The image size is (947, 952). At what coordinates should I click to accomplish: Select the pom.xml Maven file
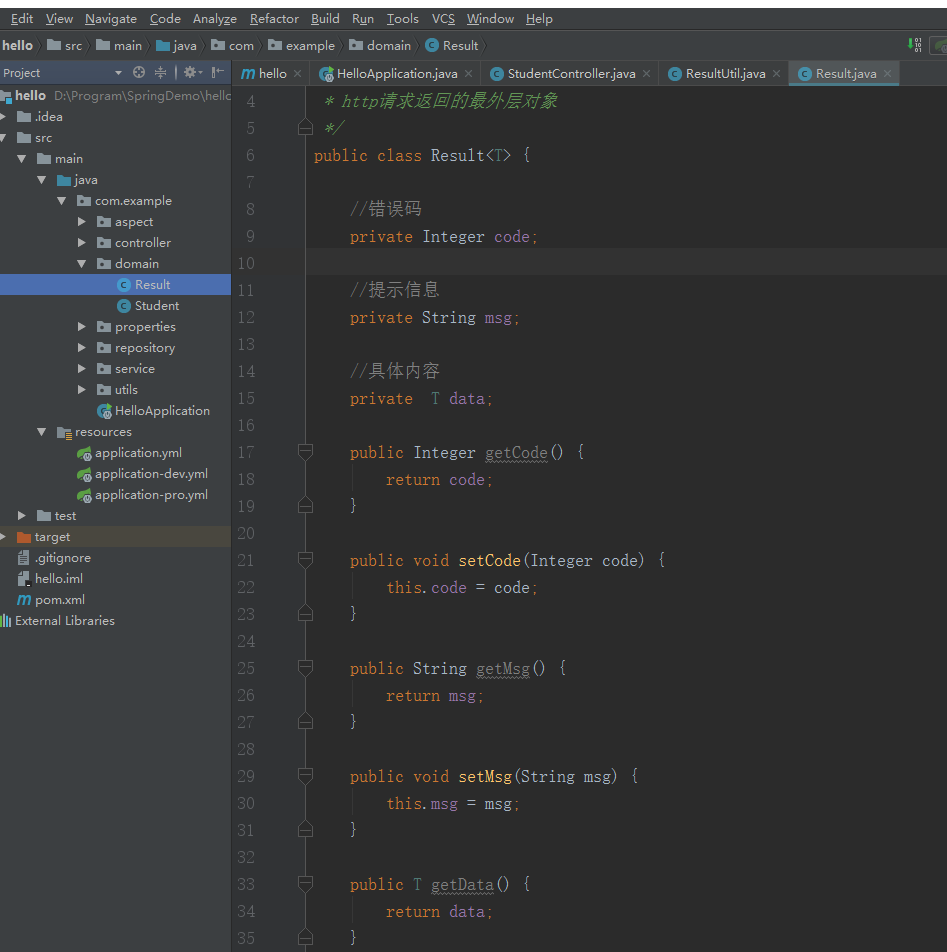point(59,600)
